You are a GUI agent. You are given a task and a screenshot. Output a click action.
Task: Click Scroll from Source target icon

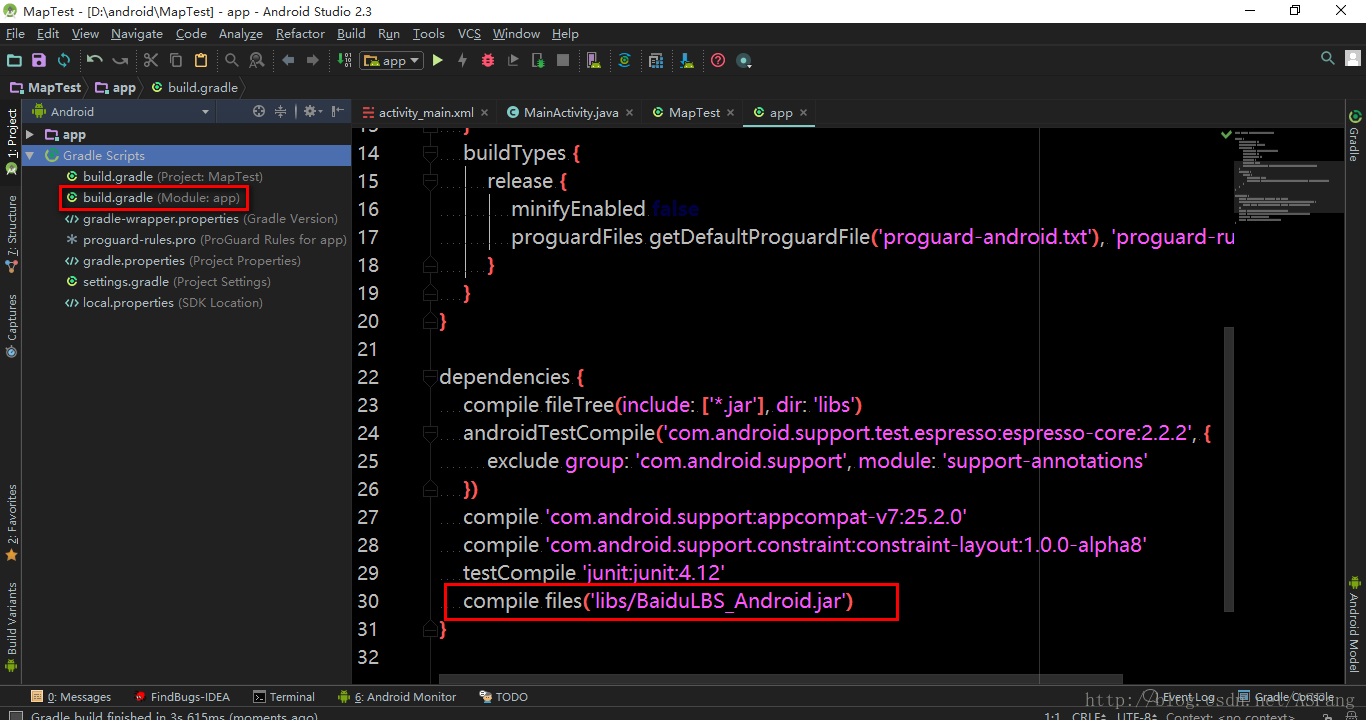pos(259,111)
